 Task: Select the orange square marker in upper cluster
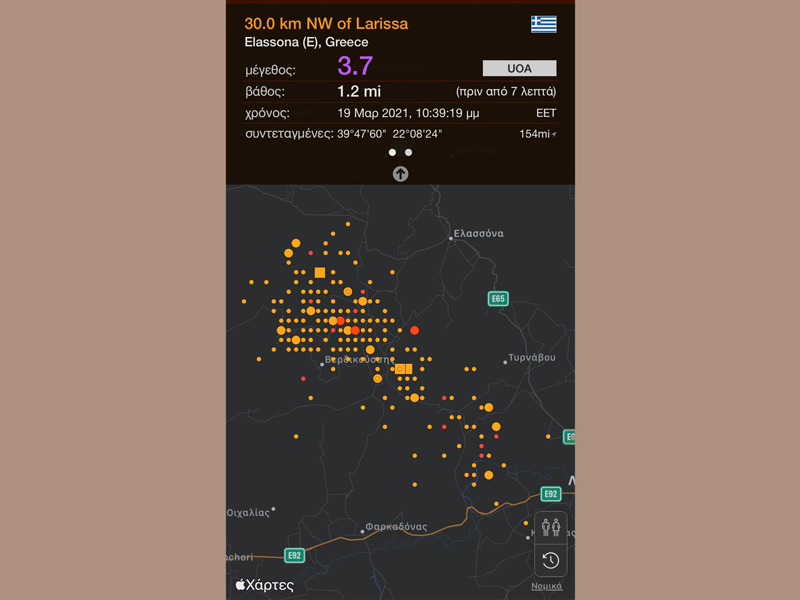320,272
